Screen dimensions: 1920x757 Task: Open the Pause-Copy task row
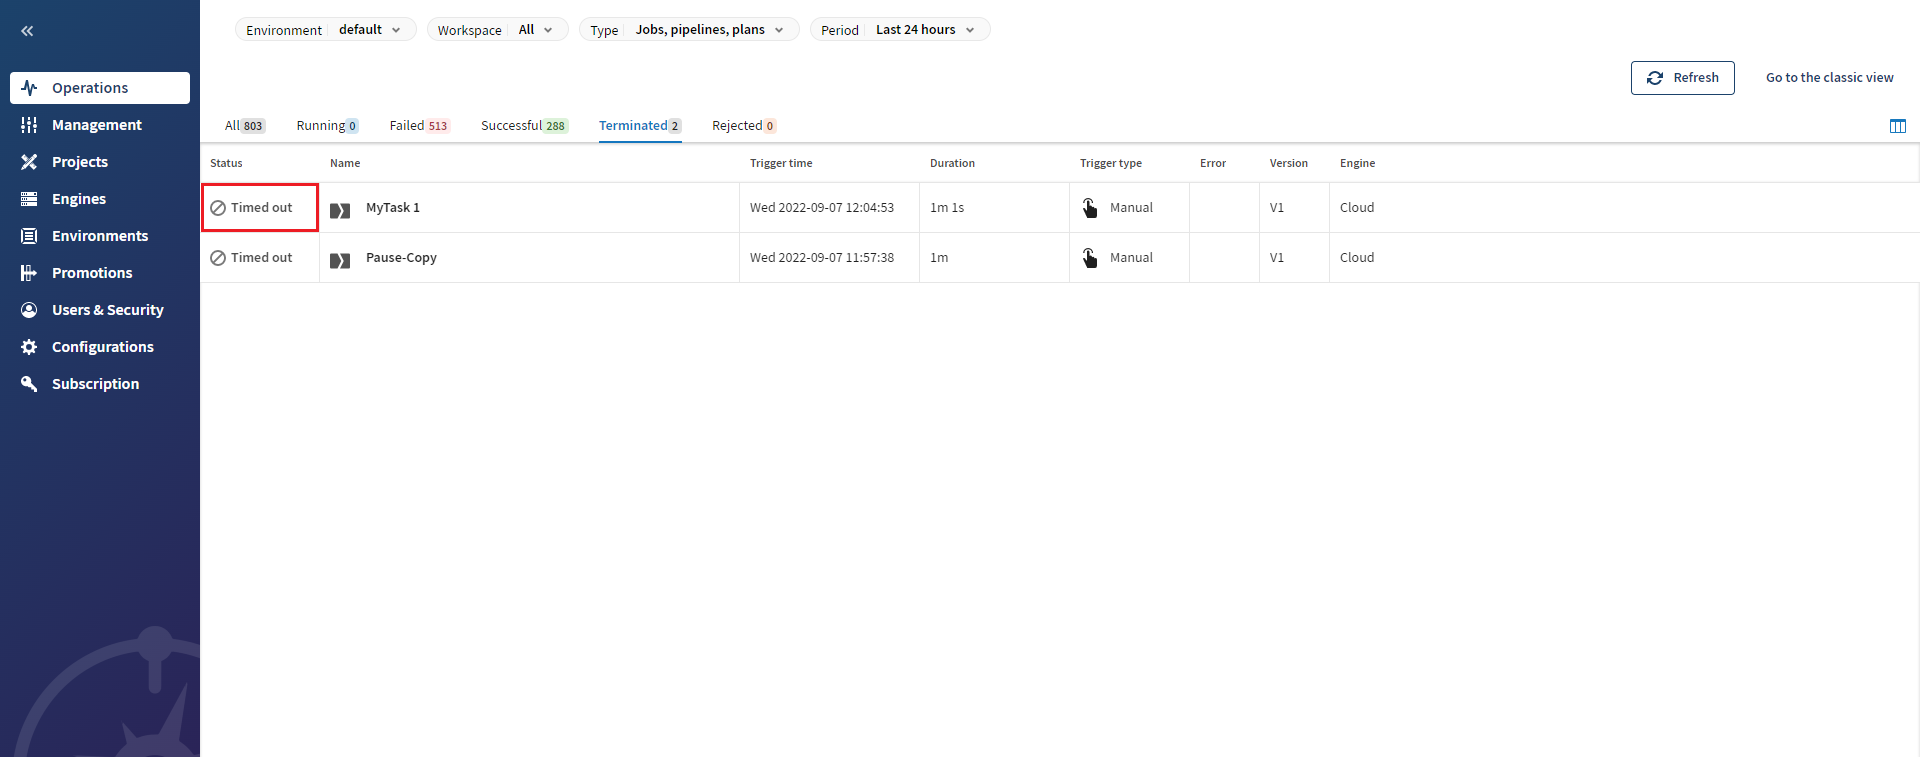[x=401, y=258]
